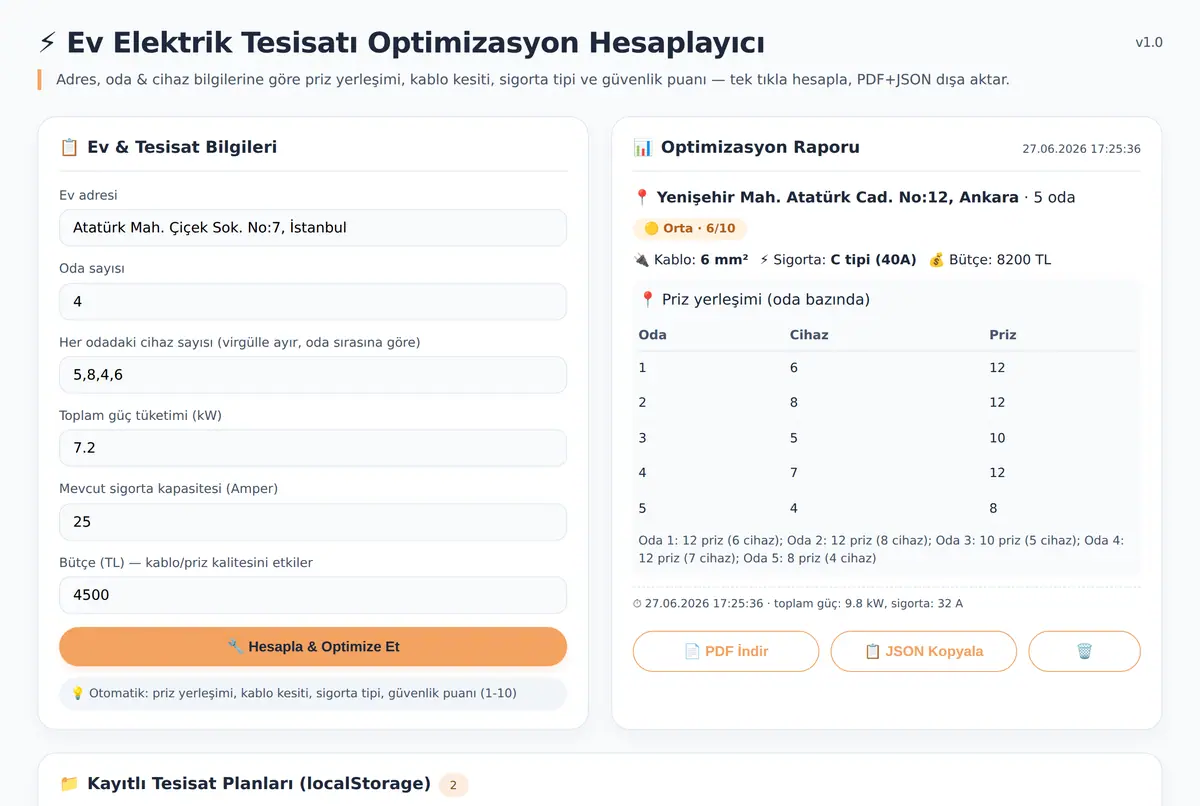
Task: Click the chart icon beside Optimizasyon Raporu
Action: tap(643, 147)
